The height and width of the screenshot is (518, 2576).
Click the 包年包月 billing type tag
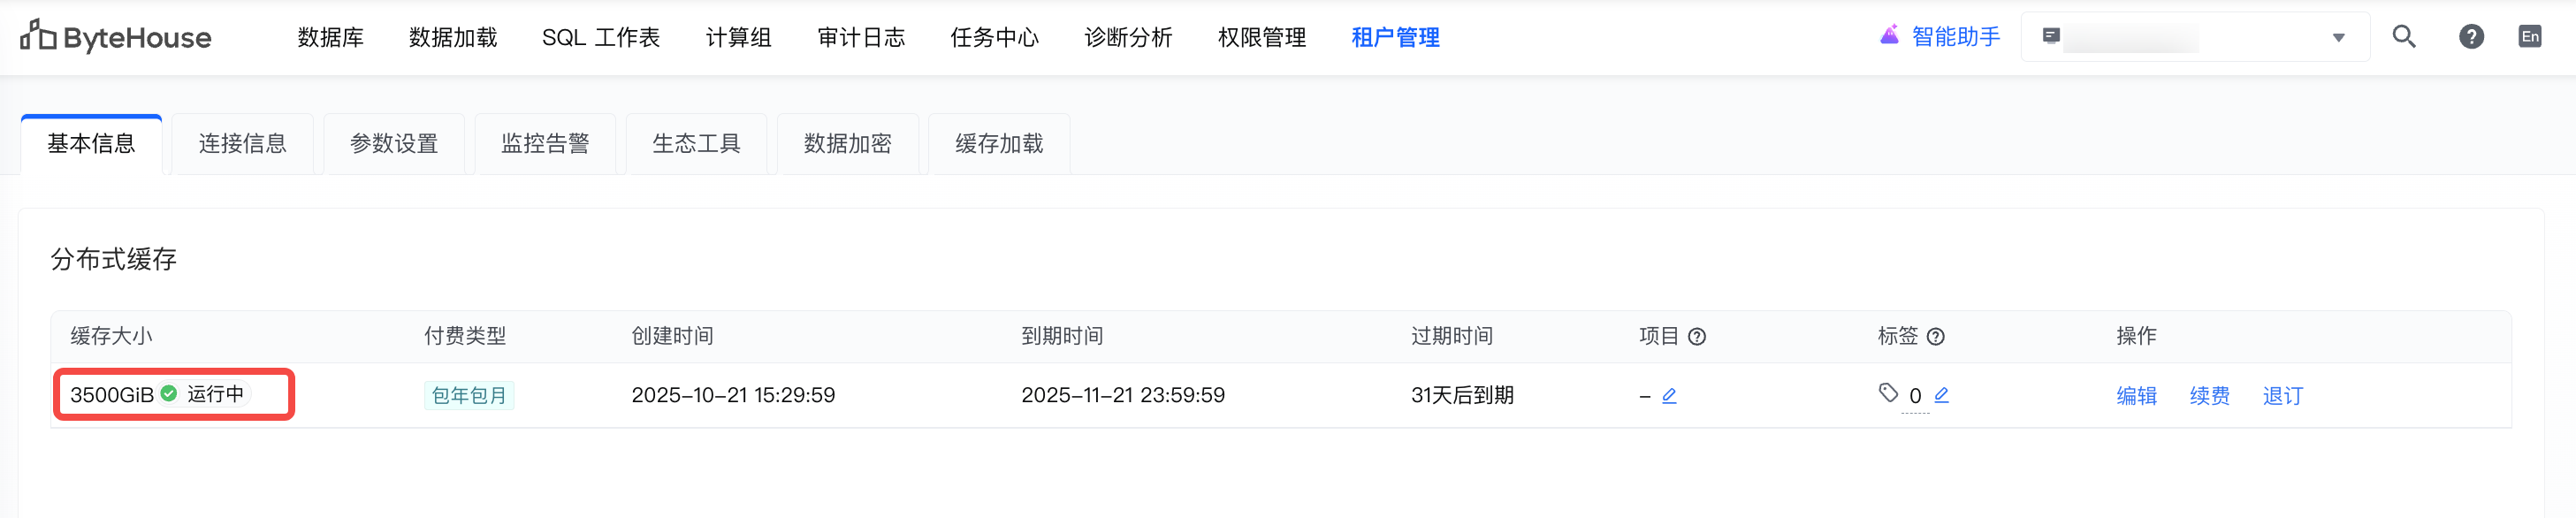[469, 396]
